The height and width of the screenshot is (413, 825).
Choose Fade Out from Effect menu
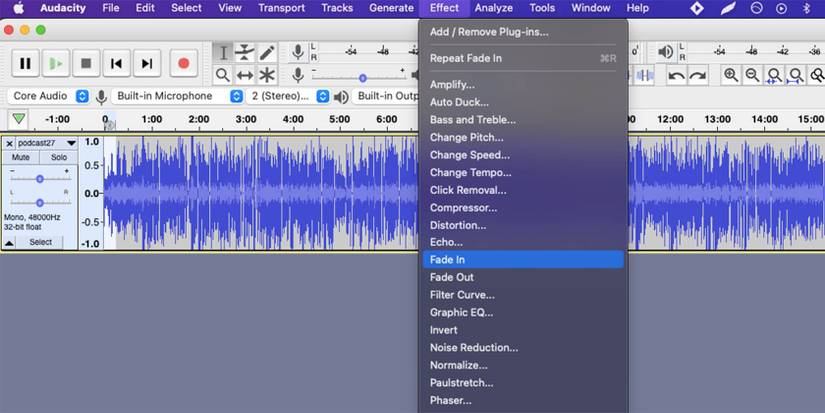[x=452, y=277]
